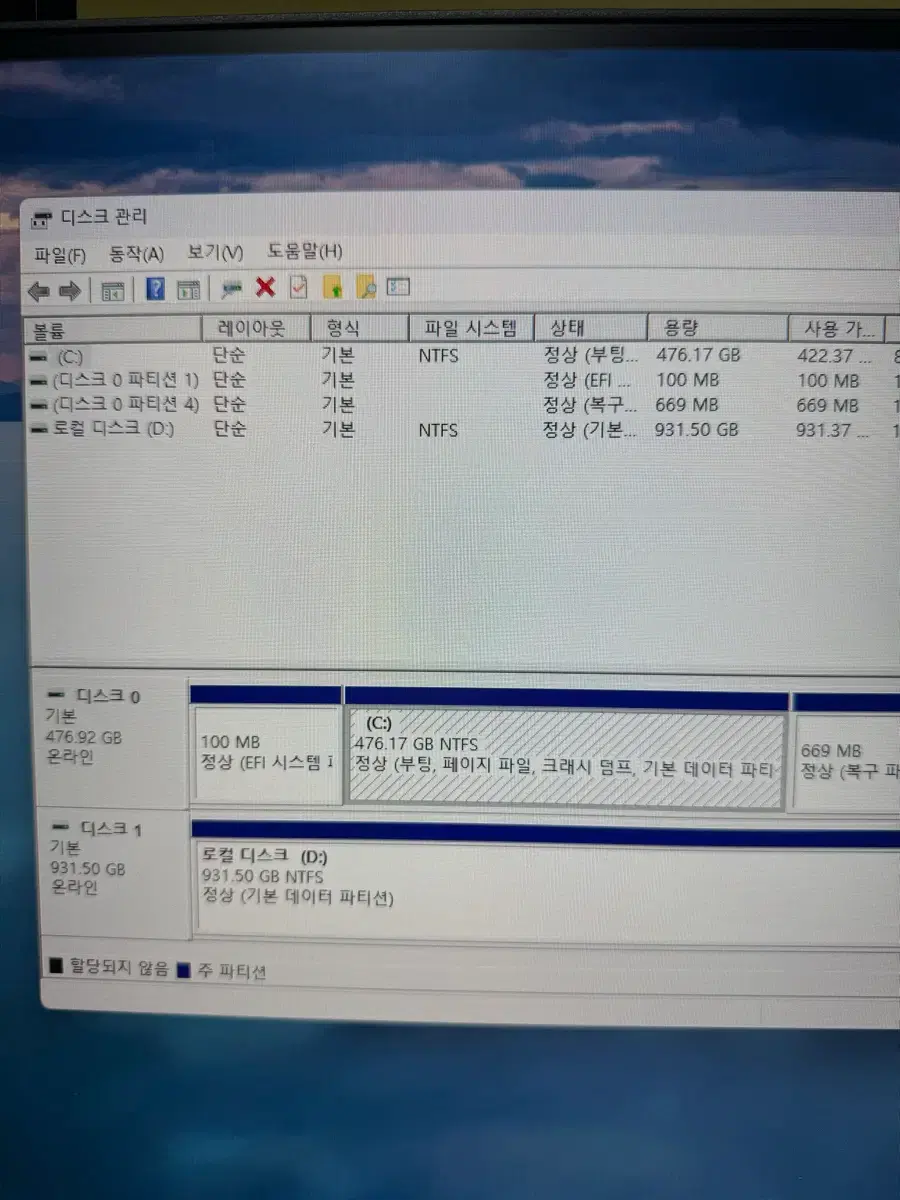Screen dimensions: 900x1200
Task: Sort by the 상태 column header
Action: pyautogui.click(x=591, y=327)
